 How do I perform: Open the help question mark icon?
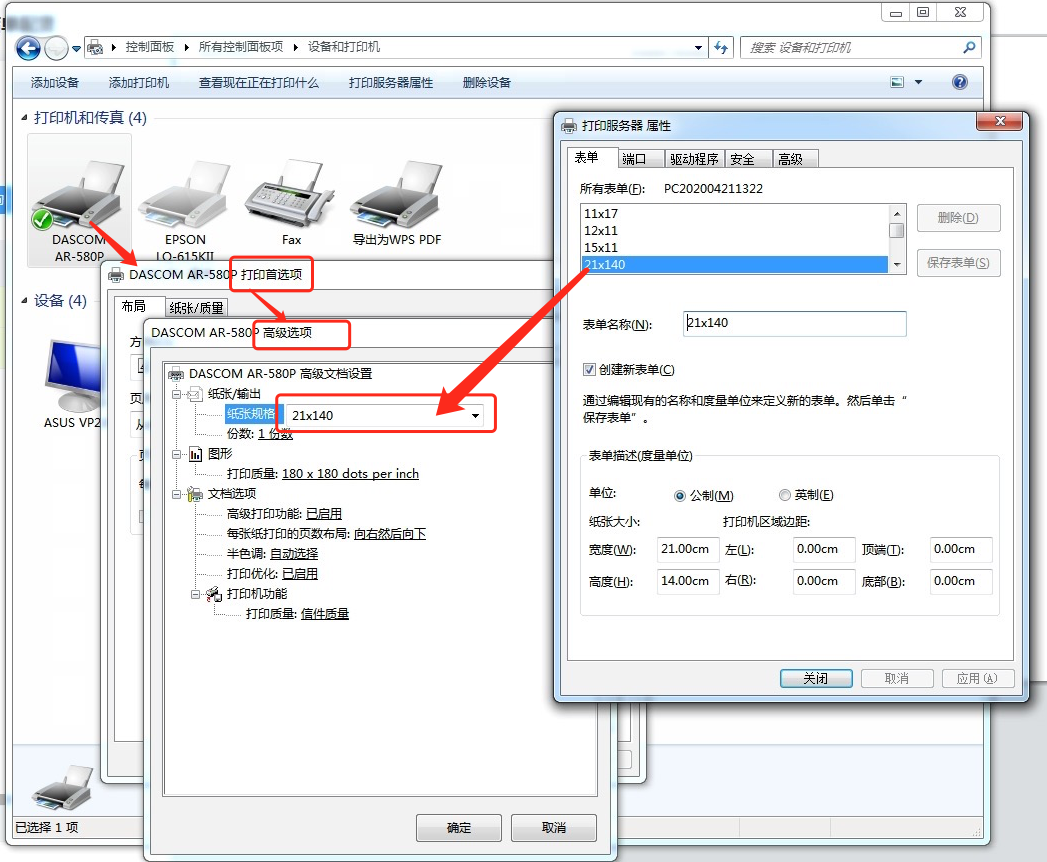tap(960, 82)
